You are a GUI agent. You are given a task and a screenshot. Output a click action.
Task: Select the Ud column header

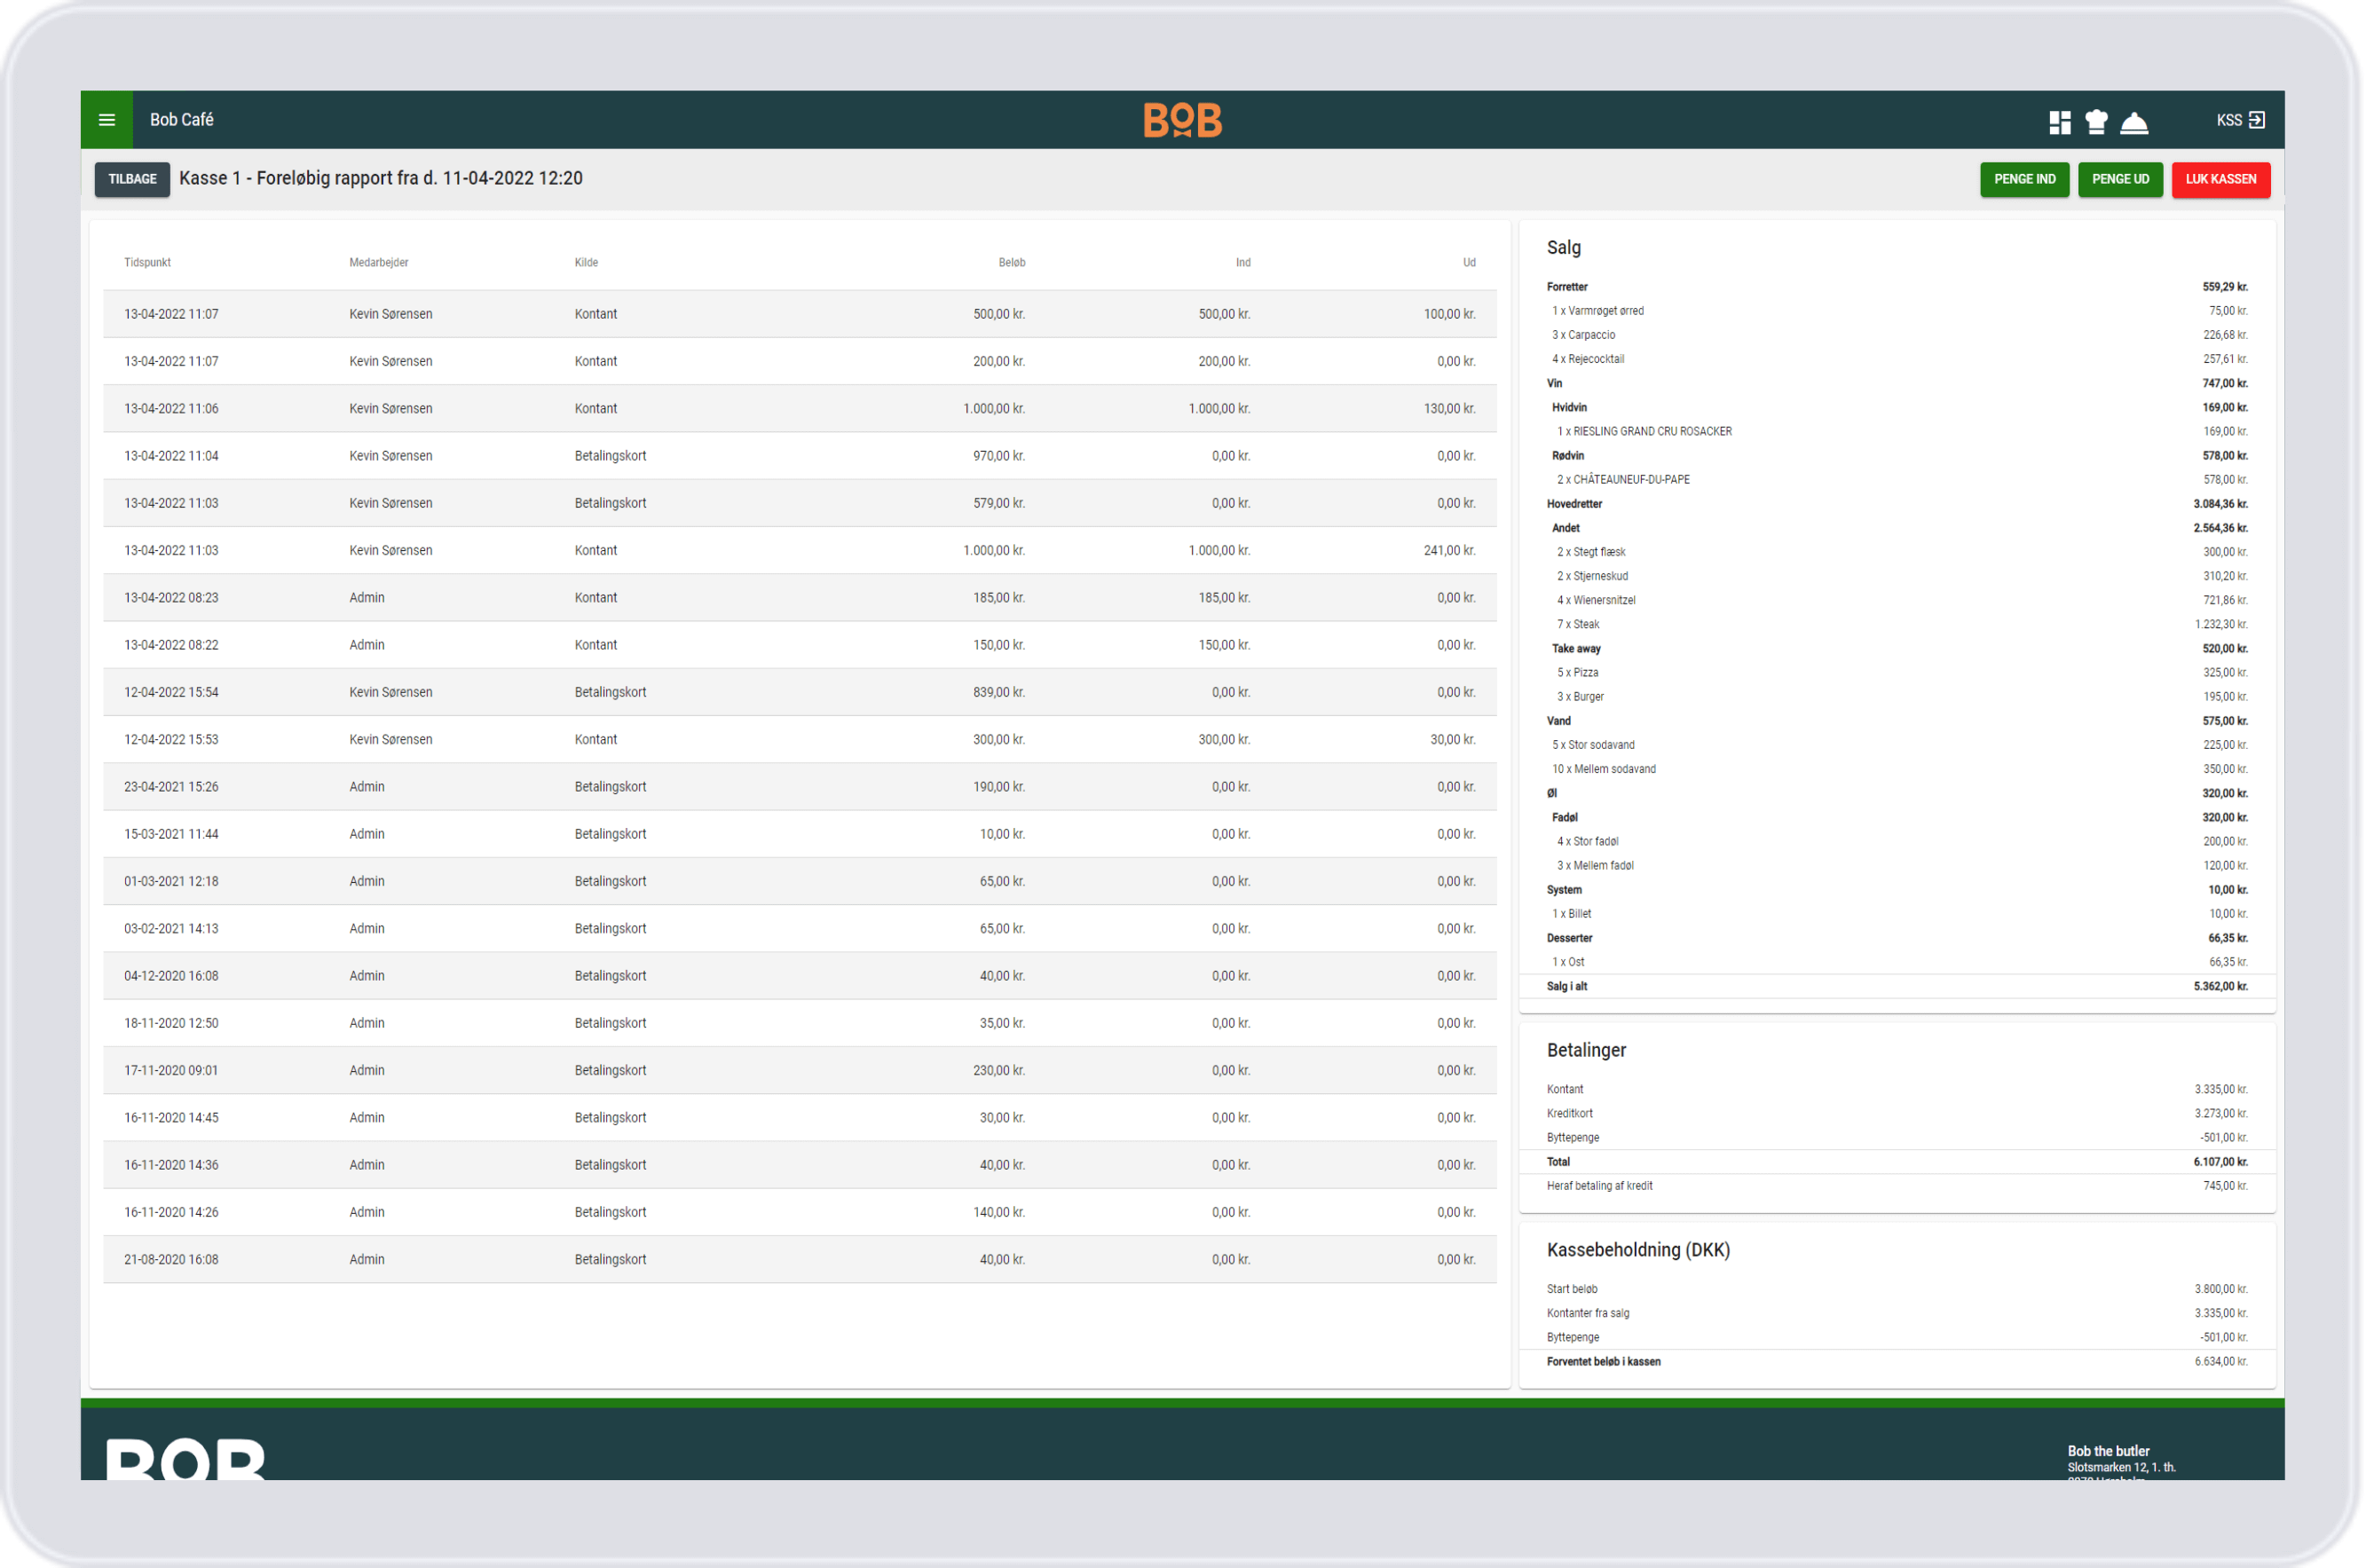(1470, 263)
